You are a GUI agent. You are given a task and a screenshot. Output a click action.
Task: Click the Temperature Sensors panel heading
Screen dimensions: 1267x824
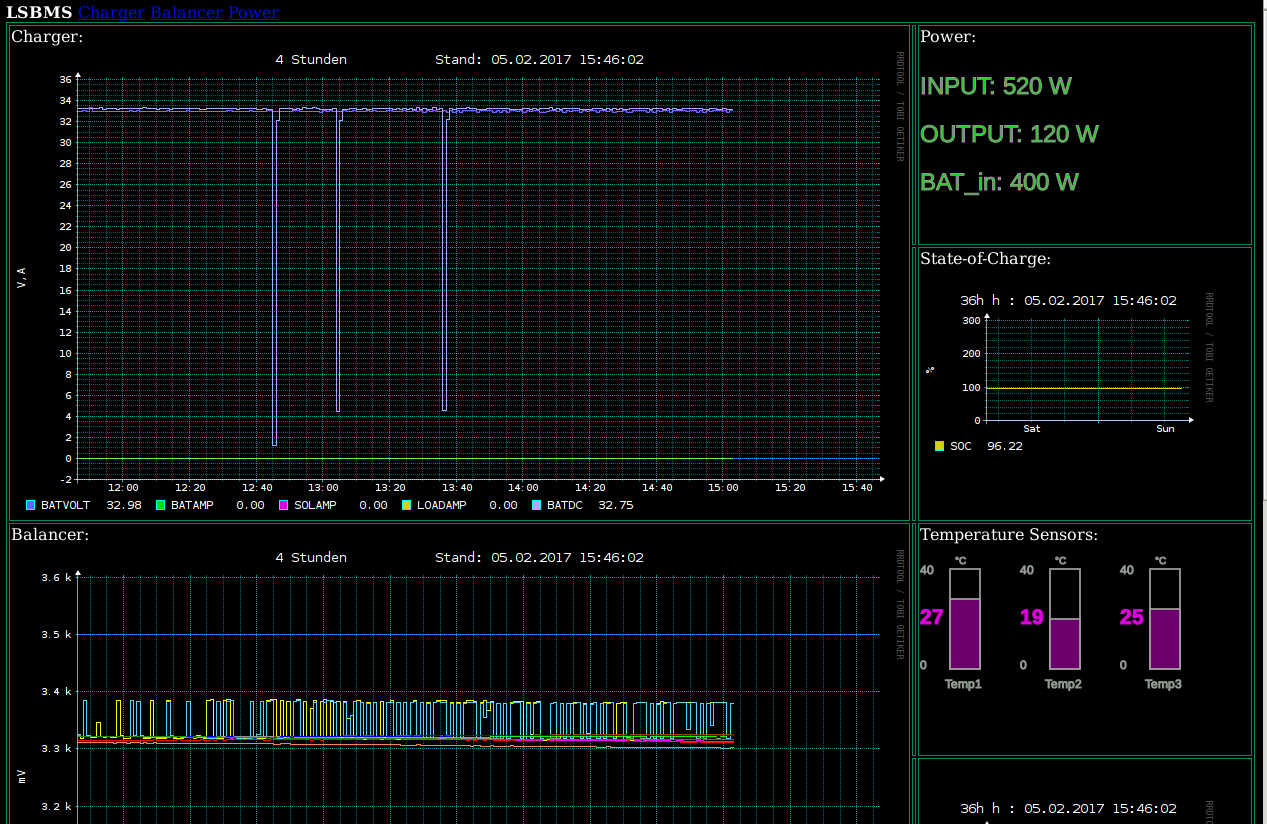pyautogui.click(x=1008, y=535)
